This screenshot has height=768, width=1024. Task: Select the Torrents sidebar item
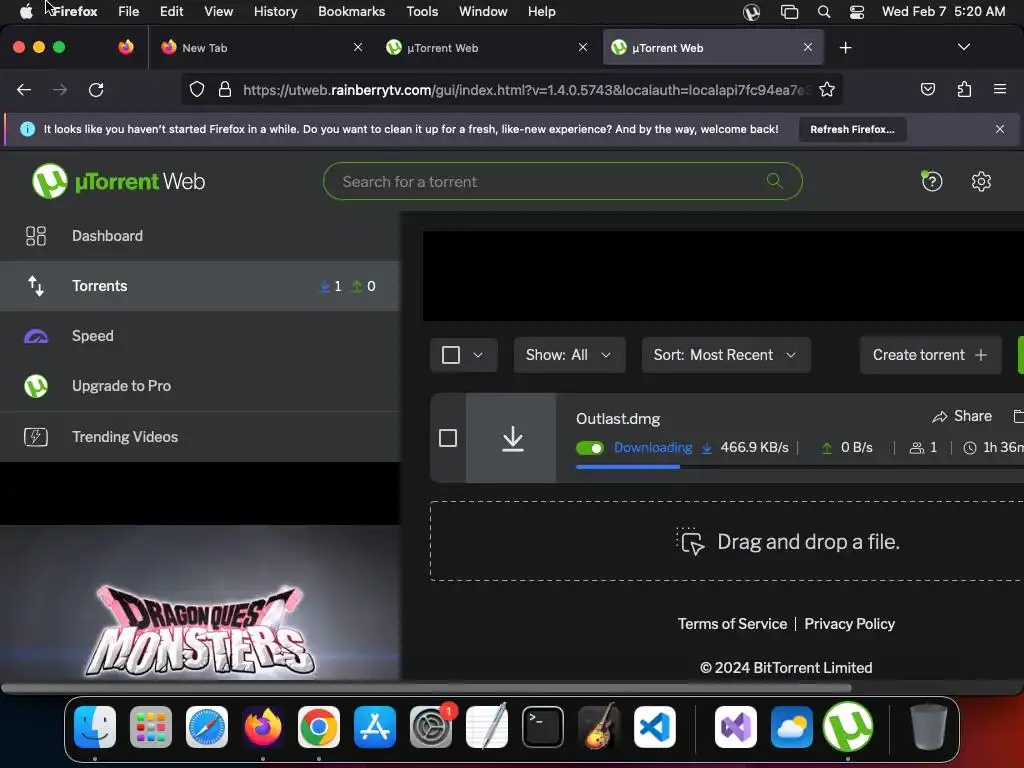(200, 286)
